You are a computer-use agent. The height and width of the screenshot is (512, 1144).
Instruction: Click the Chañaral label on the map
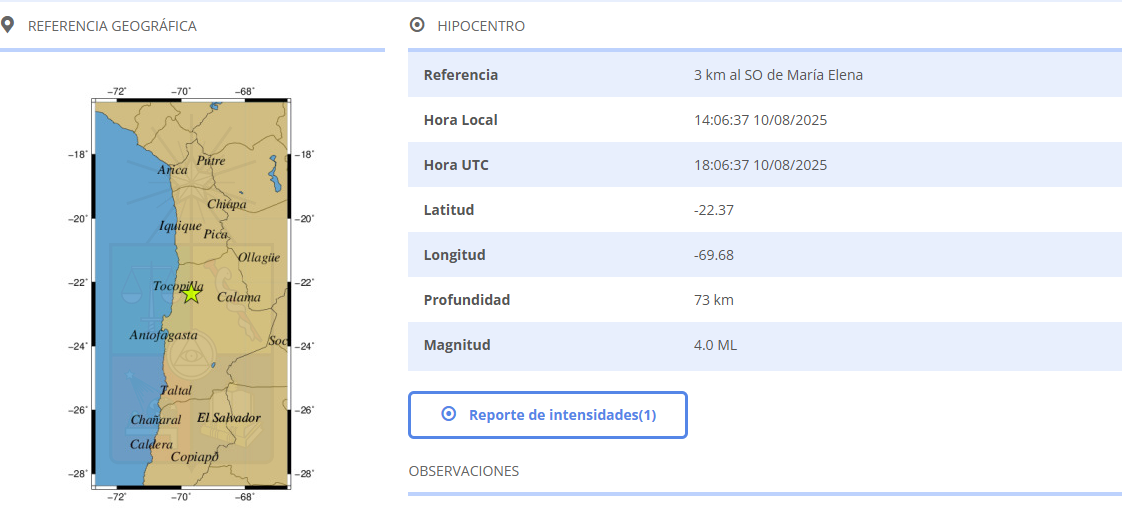156,420
